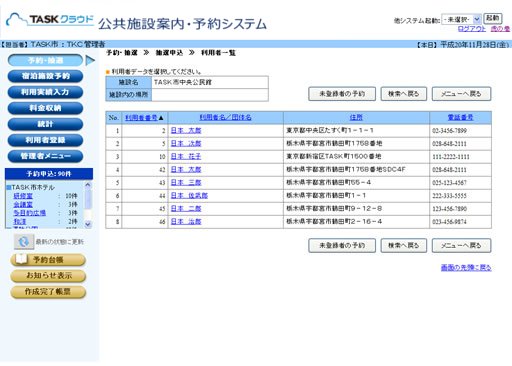Sort by the 住所 column header
Image resolution: width=512 pixels, height=366 pixels.
(356, 117)
